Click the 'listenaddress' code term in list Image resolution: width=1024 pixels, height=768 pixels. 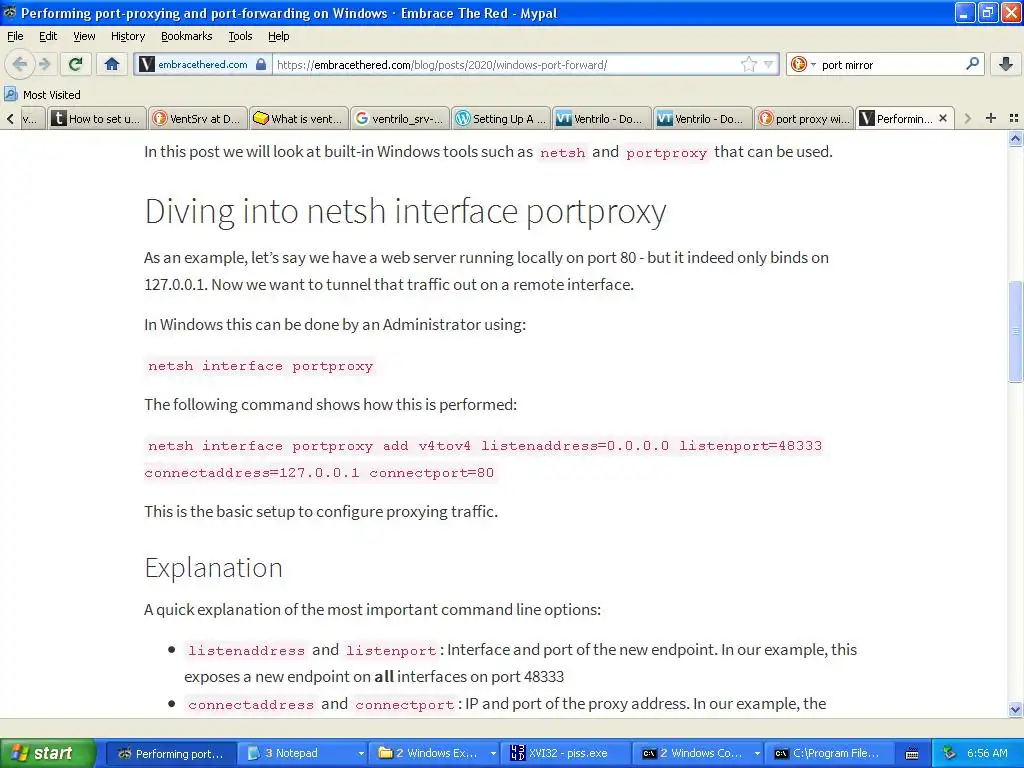(x=246, y=650)
